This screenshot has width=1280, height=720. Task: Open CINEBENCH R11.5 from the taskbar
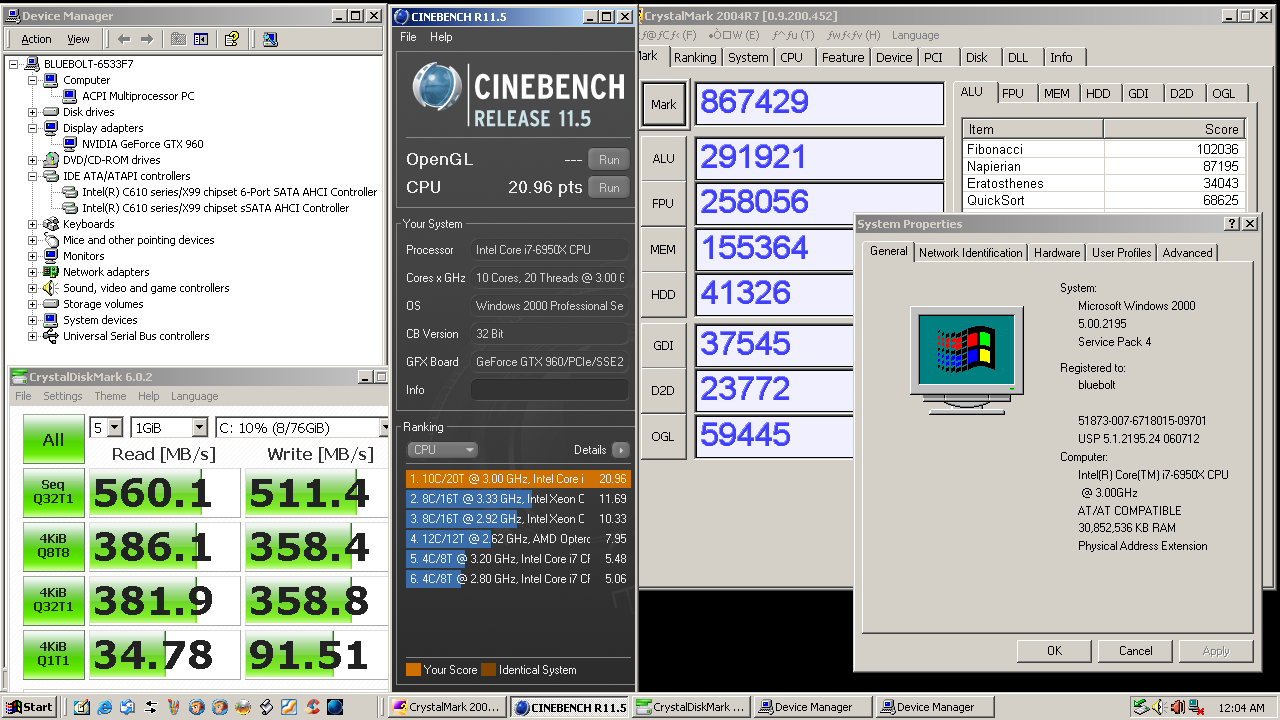point(570,707)
